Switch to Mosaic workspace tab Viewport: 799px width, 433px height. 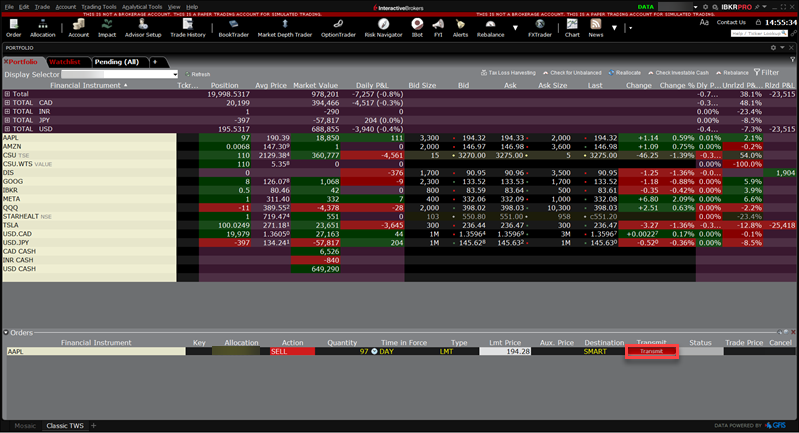pos(25,426)
